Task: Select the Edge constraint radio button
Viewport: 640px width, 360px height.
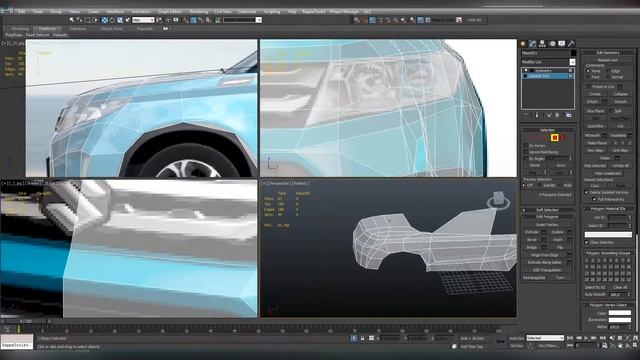Action: [x=608, y=71]
